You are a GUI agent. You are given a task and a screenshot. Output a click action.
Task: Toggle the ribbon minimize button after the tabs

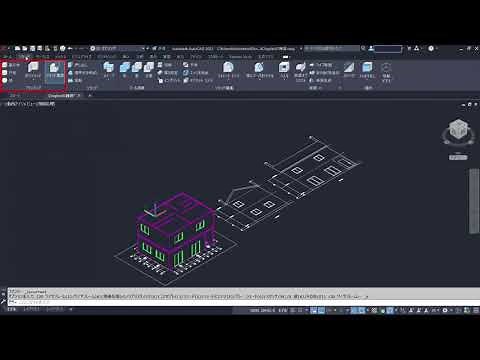[x=285, y=57]
